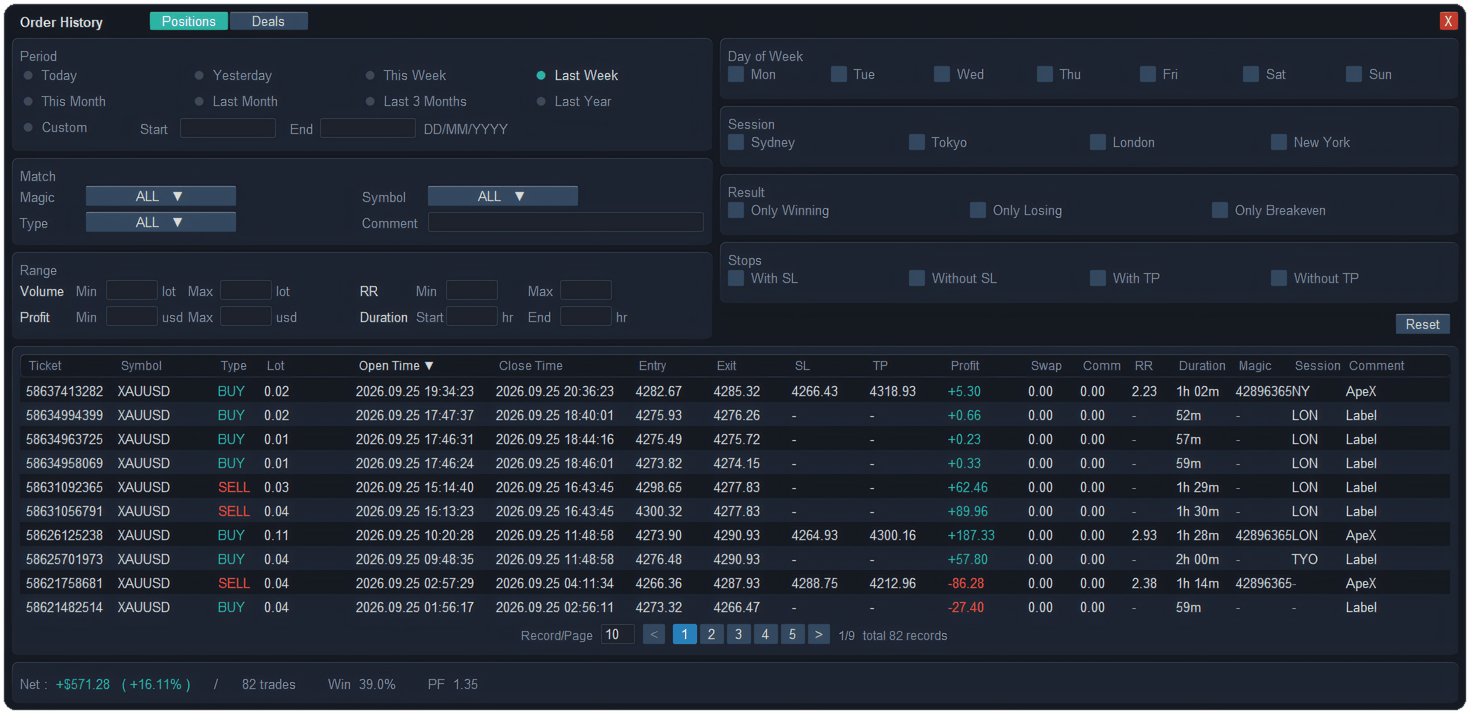Enable the New York session filter

1279,142
